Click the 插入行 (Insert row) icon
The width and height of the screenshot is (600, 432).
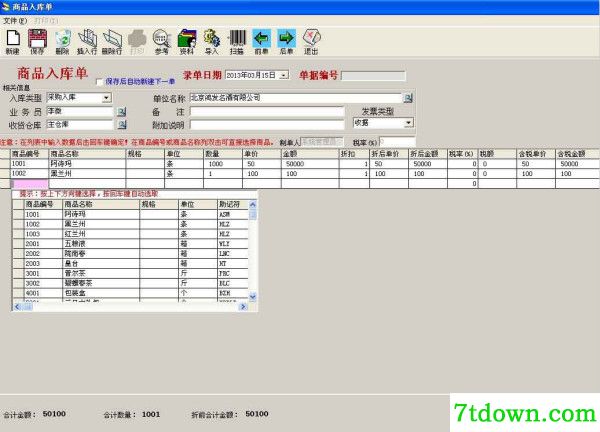(x=87, y=41)
